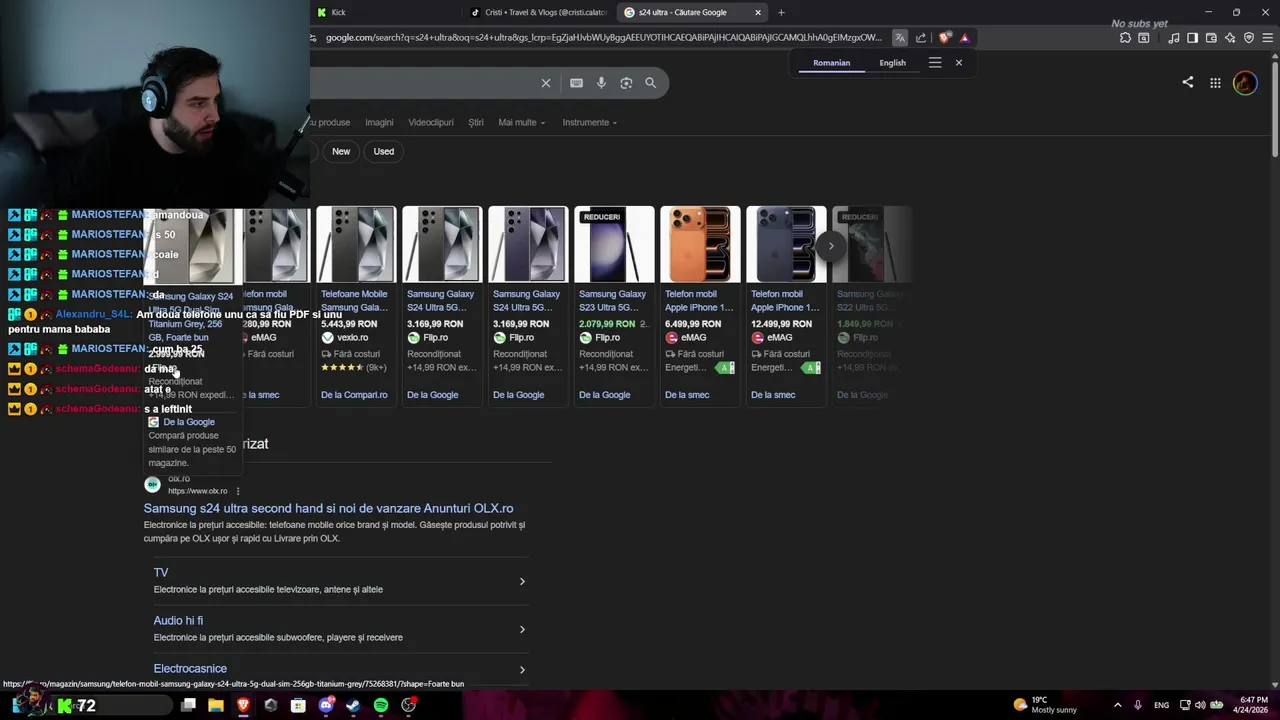Screen dimensions: 1280x720
Task: Open Spotify from the taskbar
Action: [x=381, y=705]
